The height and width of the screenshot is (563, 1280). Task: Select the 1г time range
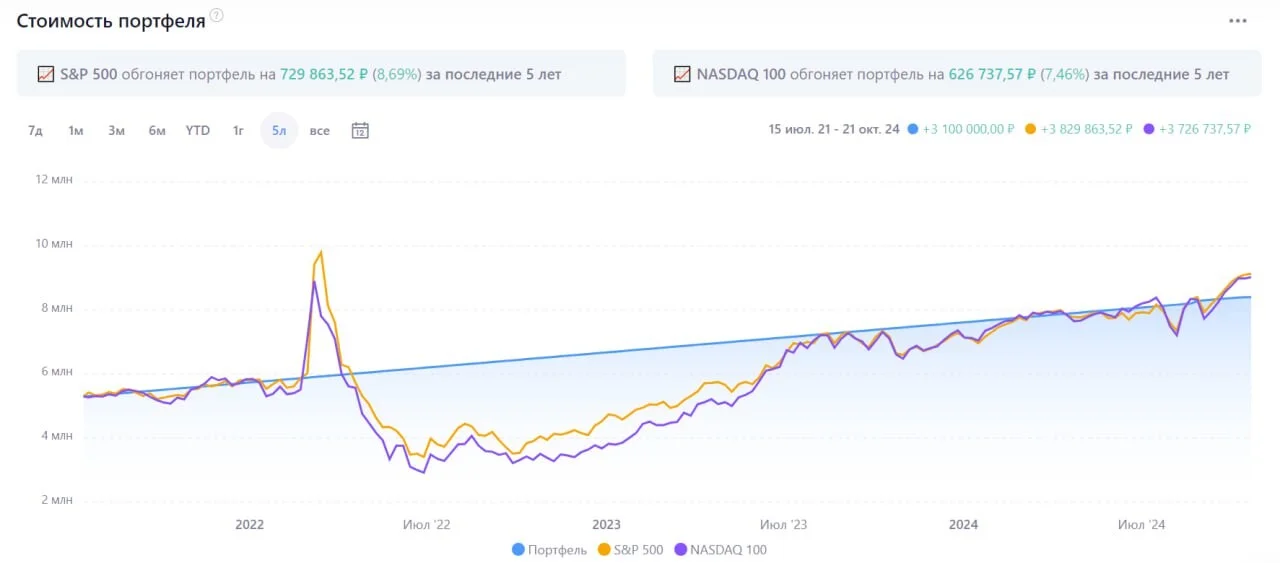238,130
